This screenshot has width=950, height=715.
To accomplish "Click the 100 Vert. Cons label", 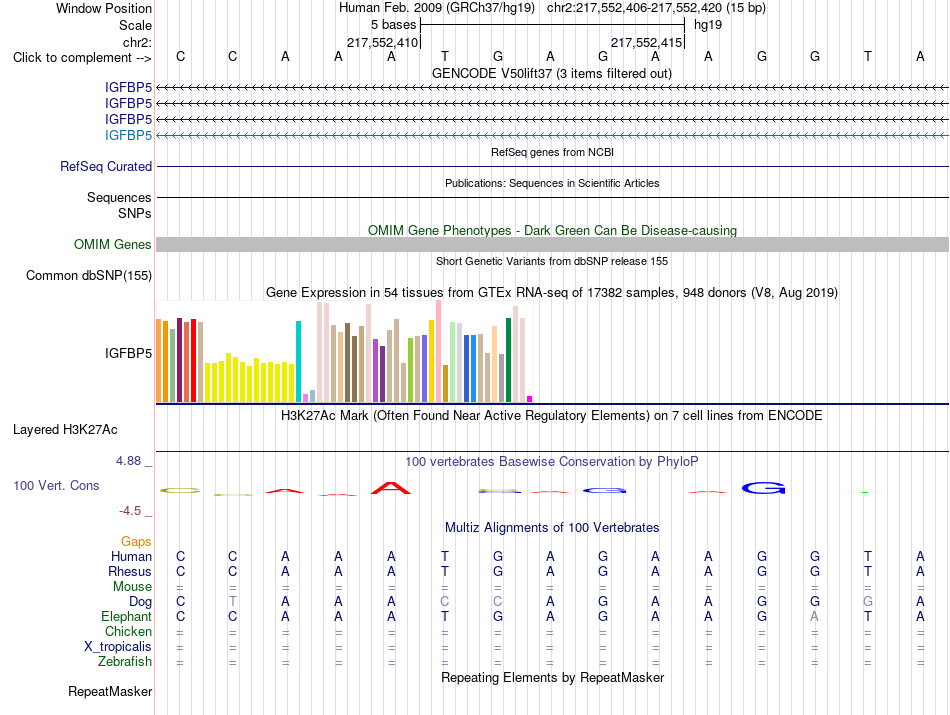I will [56, 485].
